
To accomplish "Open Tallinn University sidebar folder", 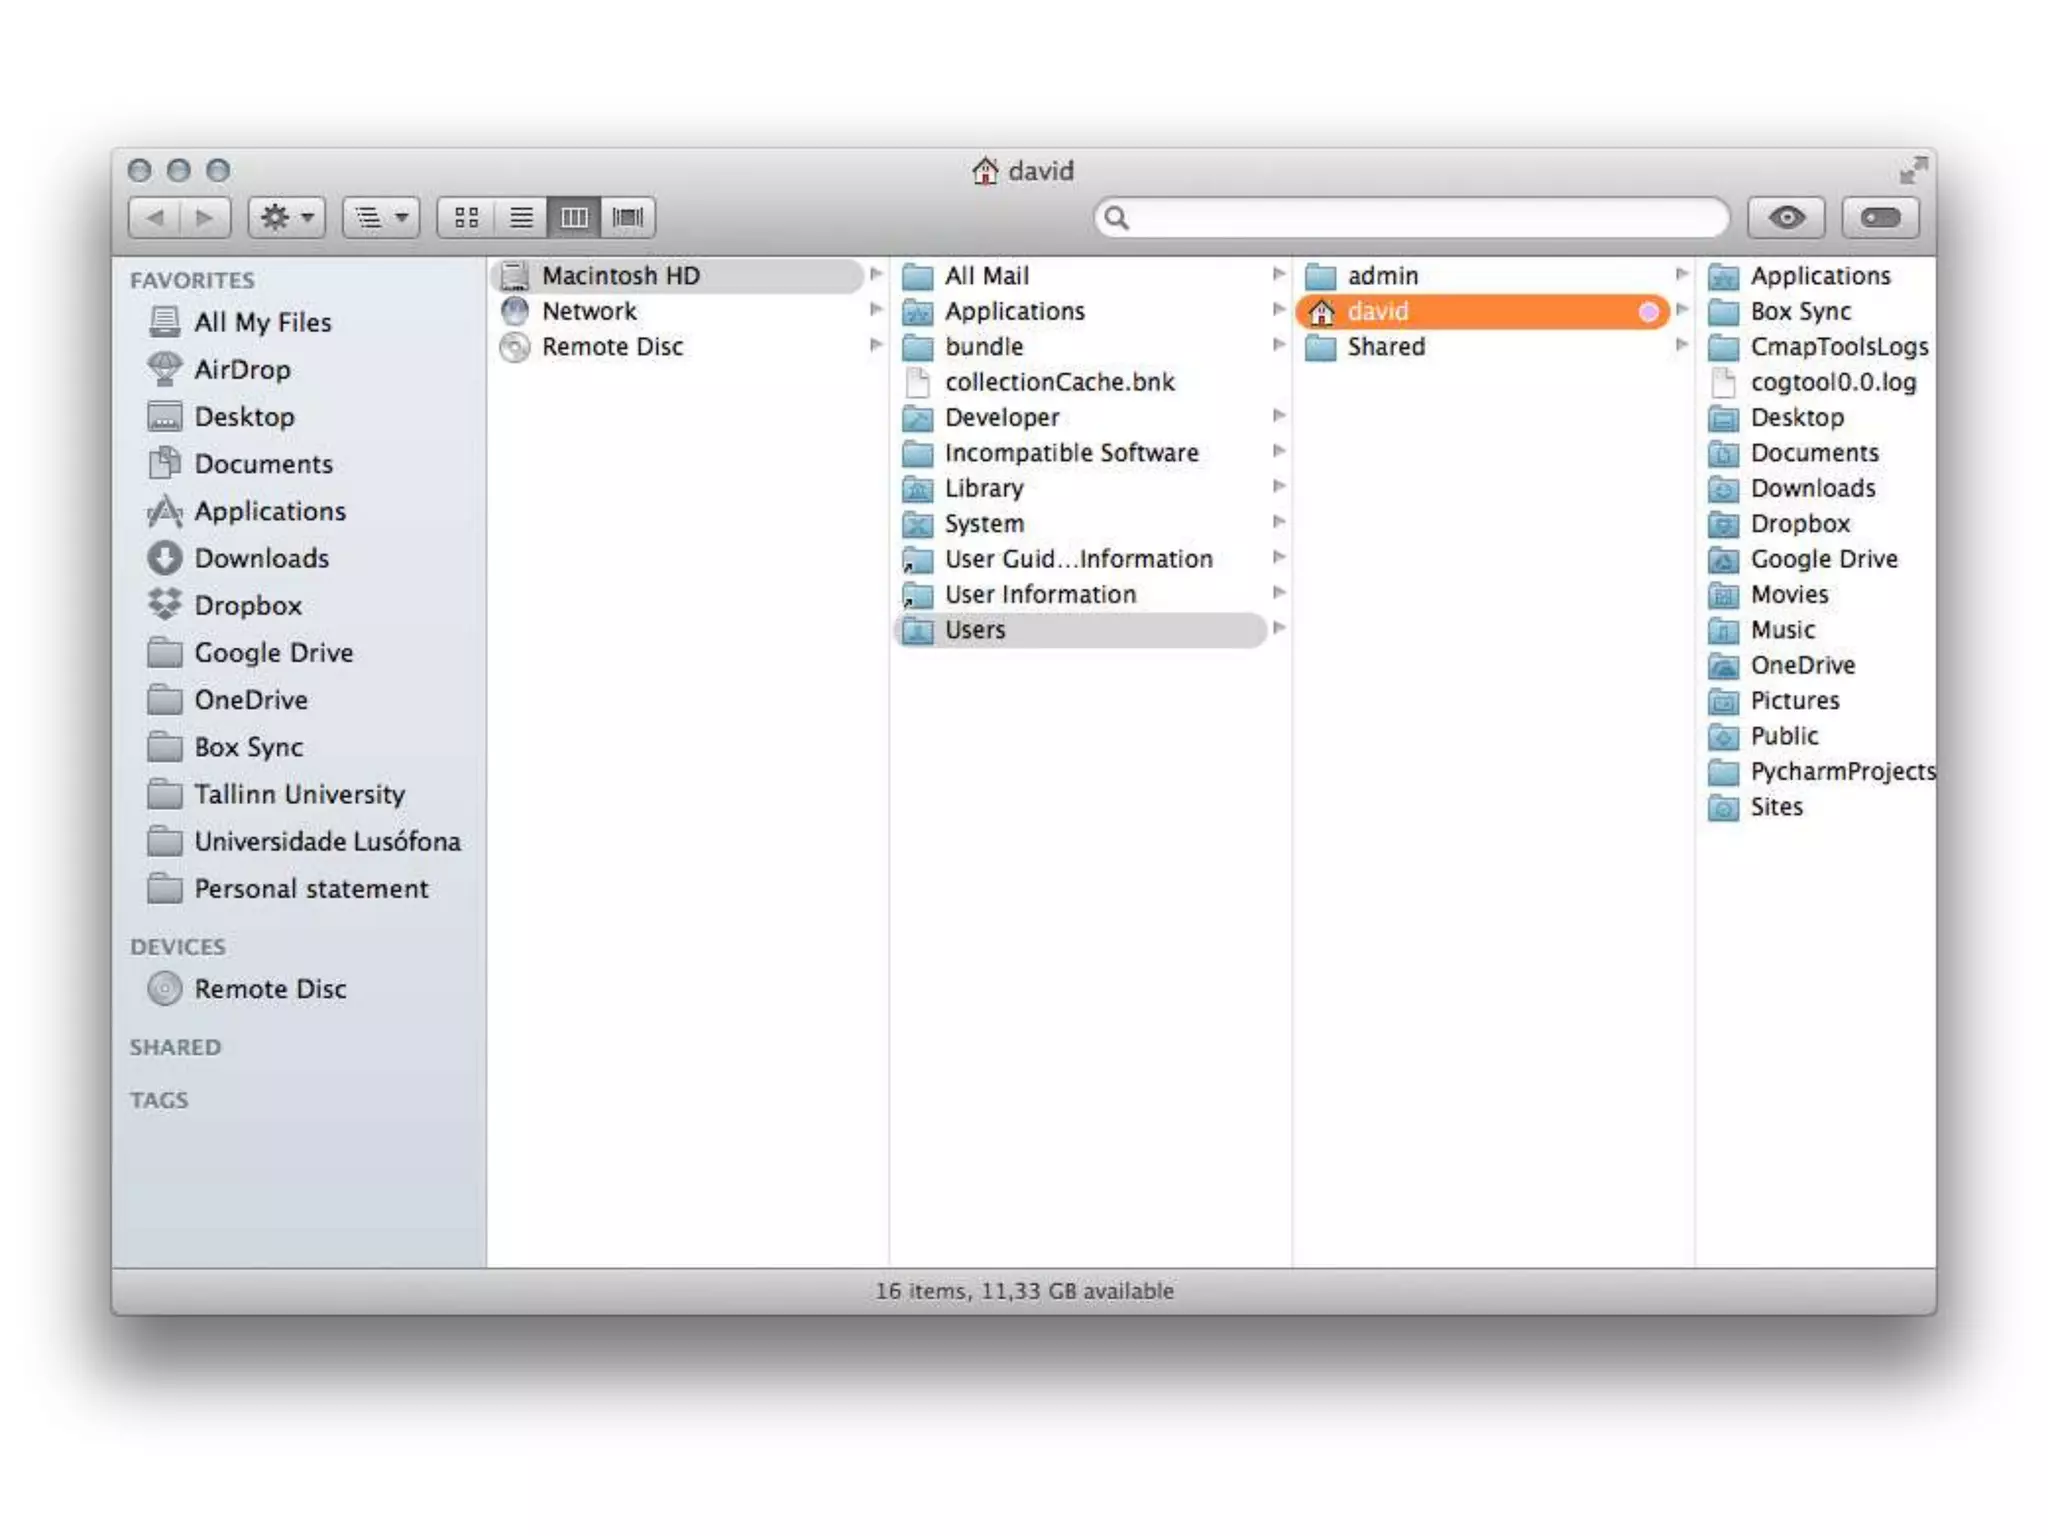I will pyautogui.click(x=299, y=794).
